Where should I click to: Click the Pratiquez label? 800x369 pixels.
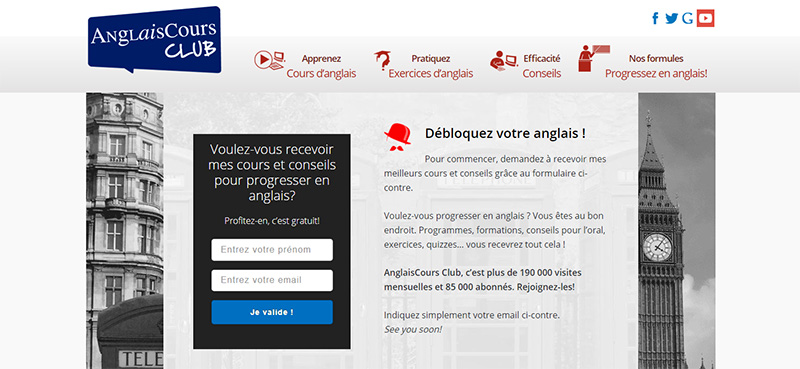pyautogui.click(x=431, y=59)
